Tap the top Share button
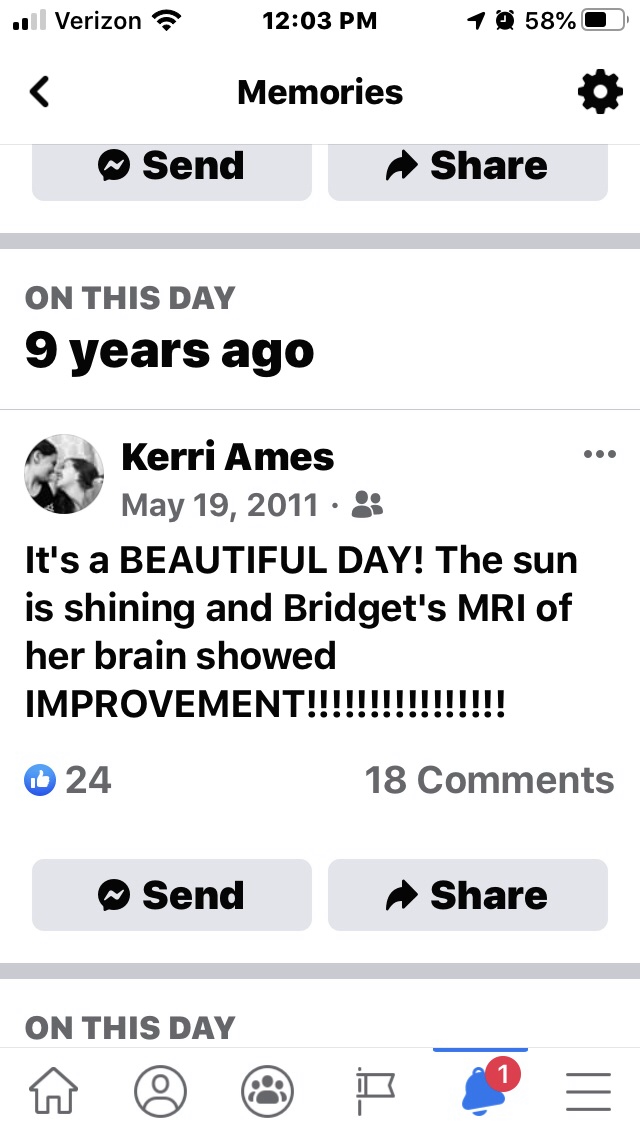 click(x=467, y=171)
